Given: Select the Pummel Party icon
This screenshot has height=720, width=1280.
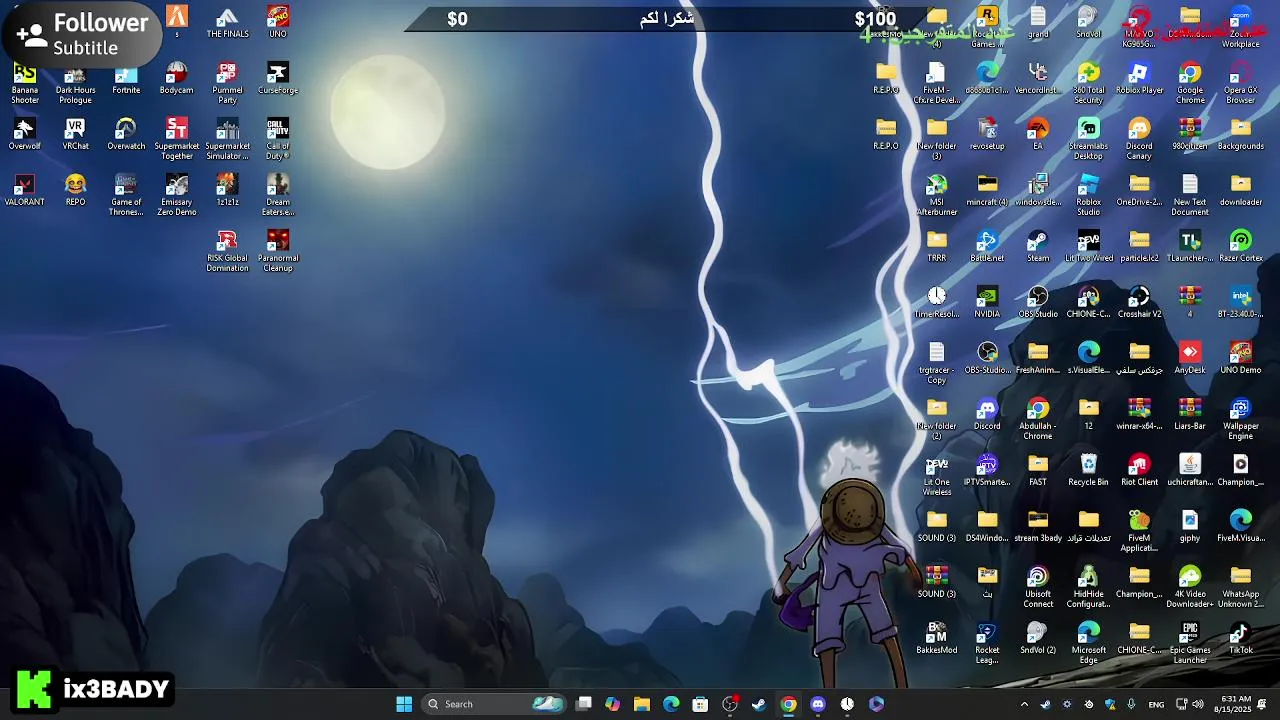Looking at the screenshot, I should tap(227, 83).
